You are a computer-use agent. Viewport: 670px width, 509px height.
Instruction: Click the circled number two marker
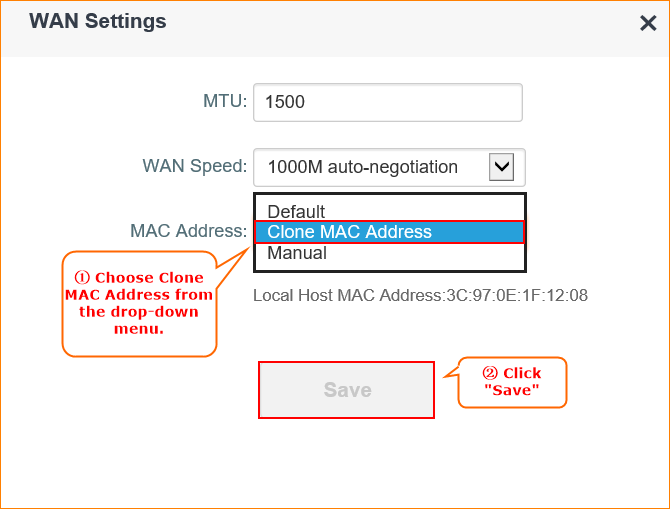[490, 373]
